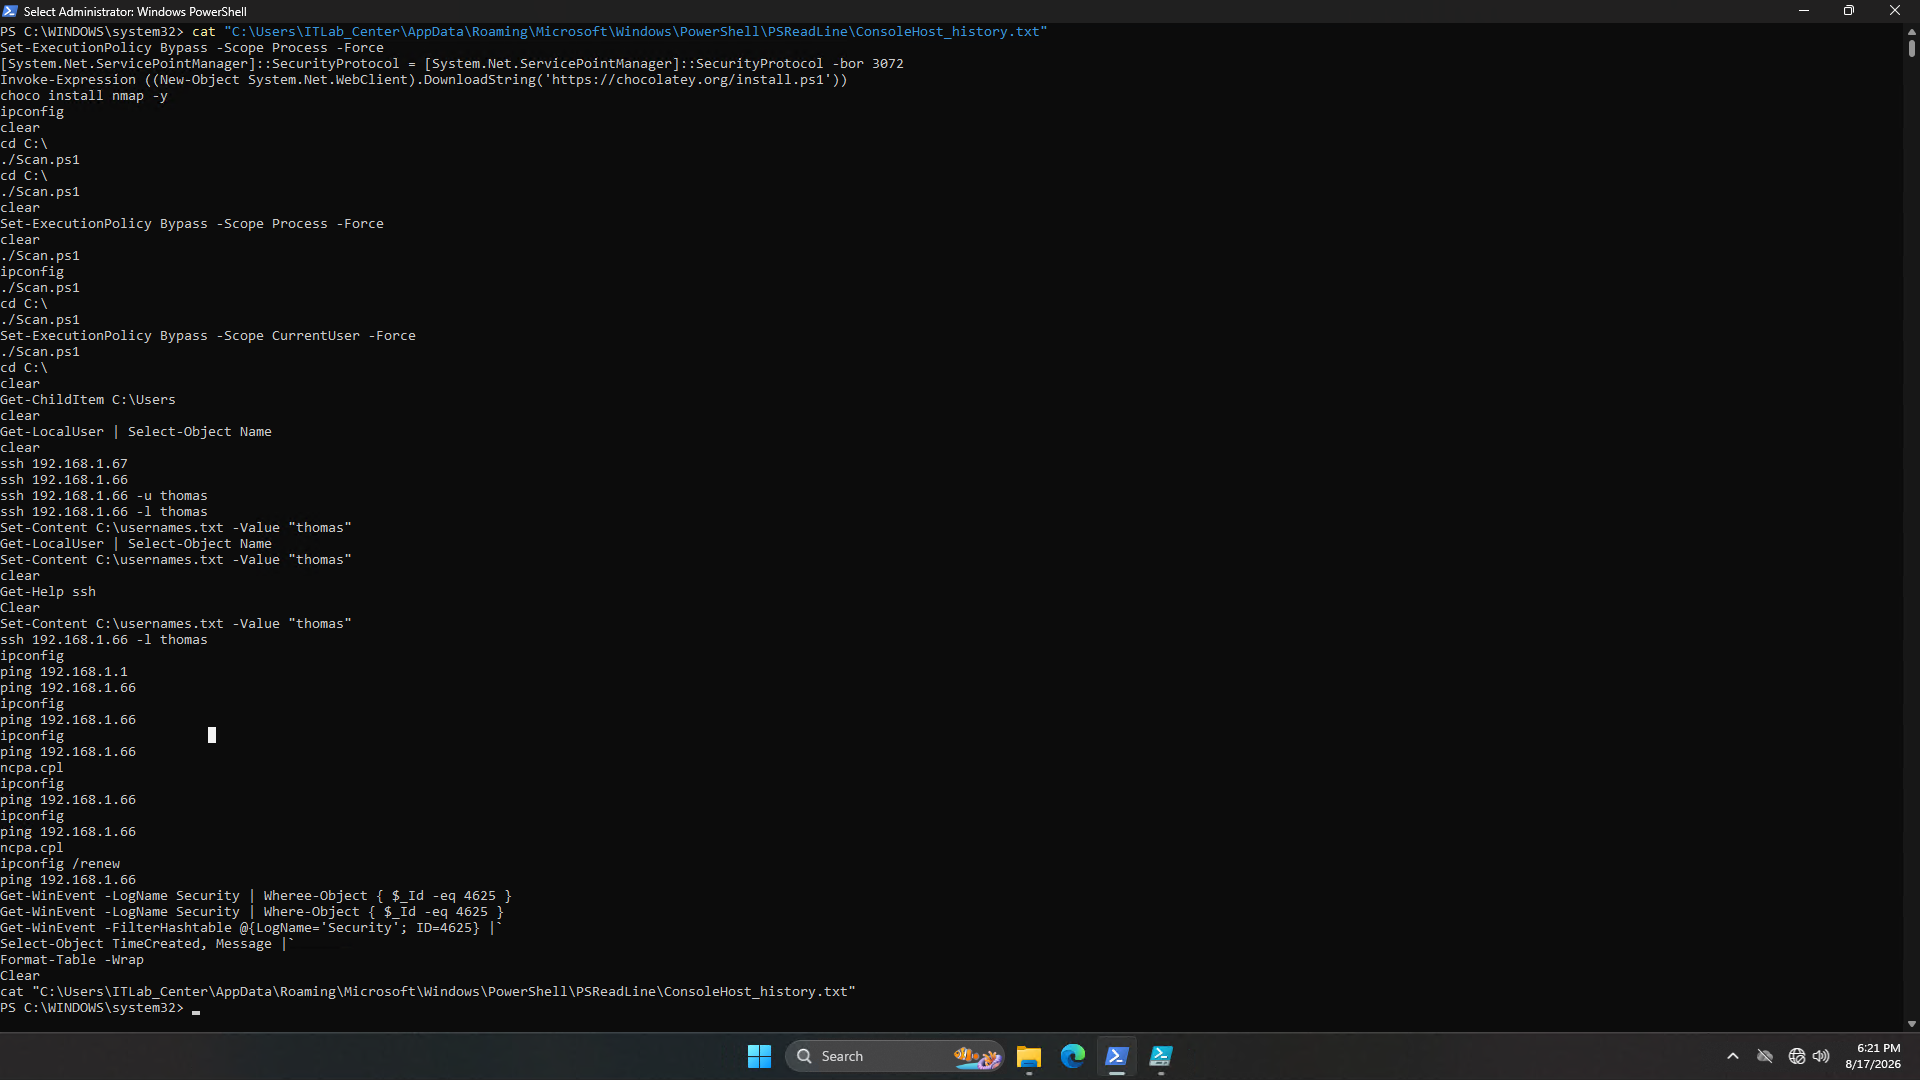Screen dimensions: 1920x1080
Task: Open the Windows Start menu
Action: pyautogui.click(x=759, y=1056)
